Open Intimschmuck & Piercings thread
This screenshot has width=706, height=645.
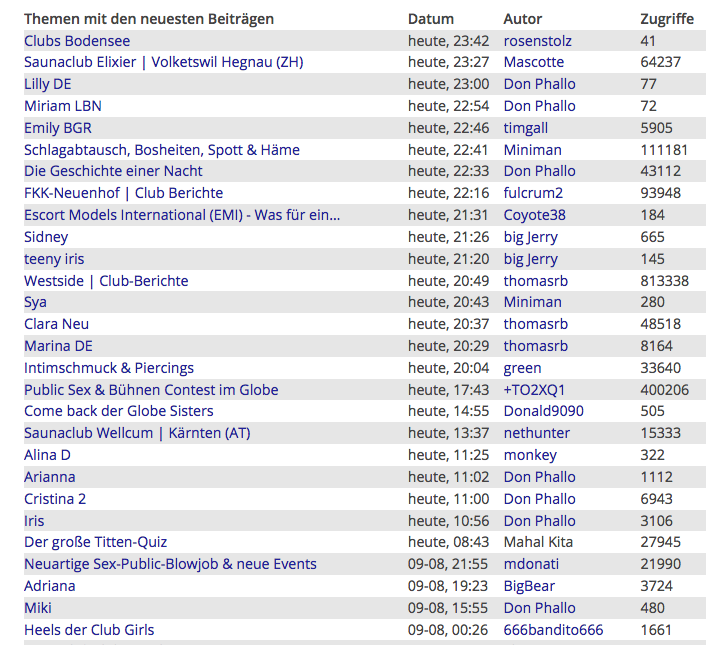click(x=109, y=368)
